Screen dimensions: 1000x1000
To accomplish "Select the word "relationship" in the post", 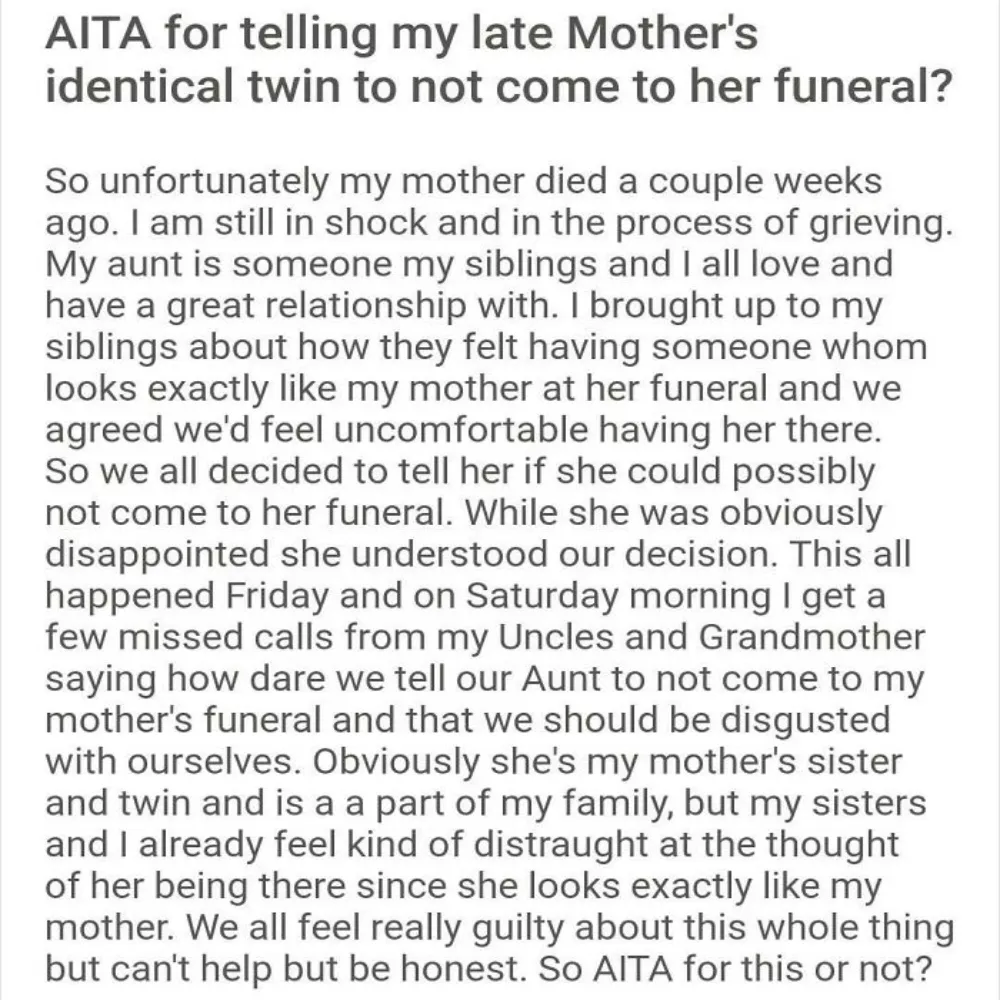I will (x=365, y=307).
